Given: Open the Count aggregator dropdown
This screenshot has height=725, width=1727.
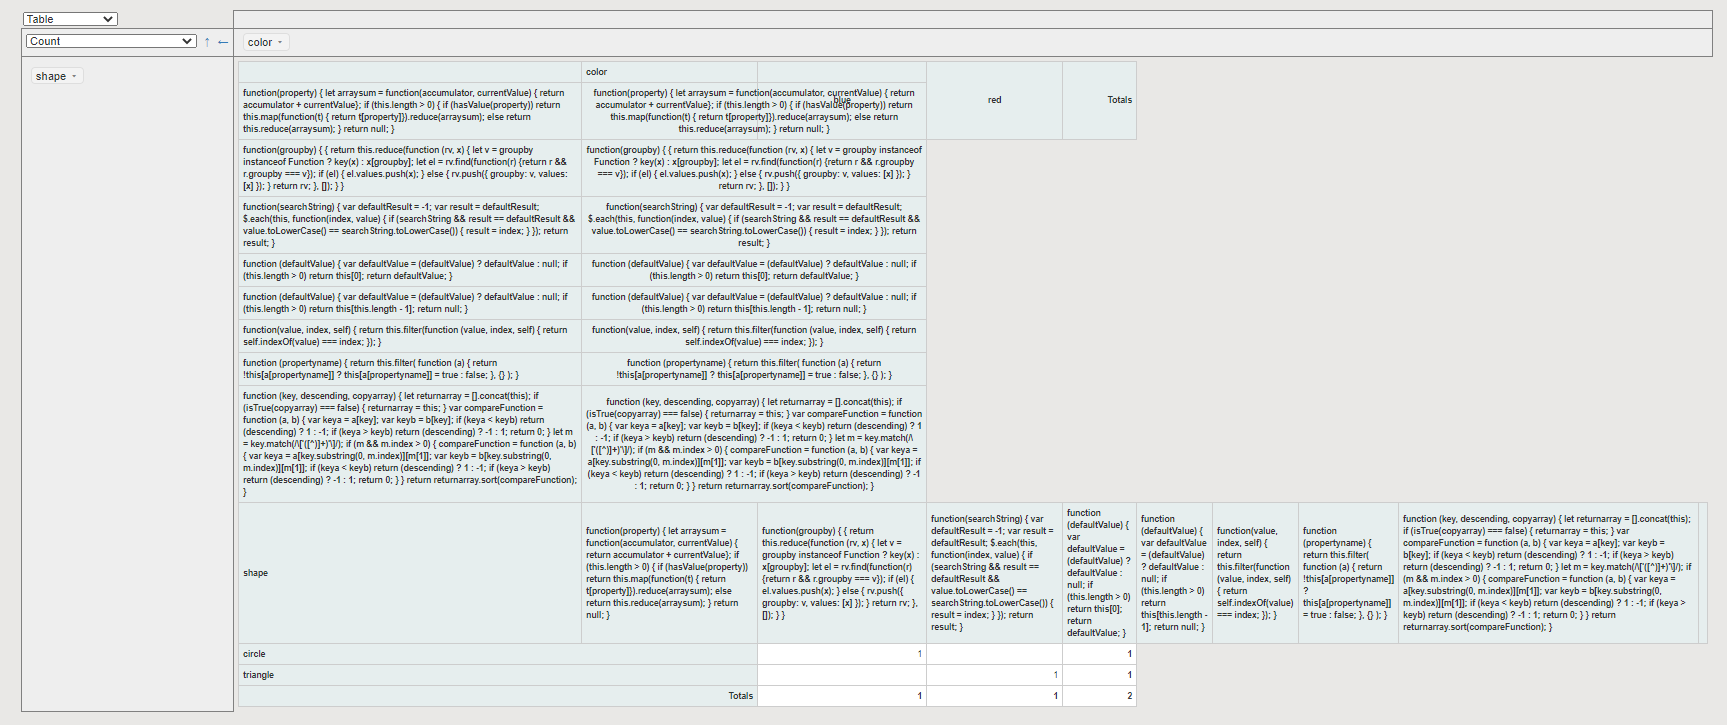Looking at the screenshot, I should [x=111, y=41].
